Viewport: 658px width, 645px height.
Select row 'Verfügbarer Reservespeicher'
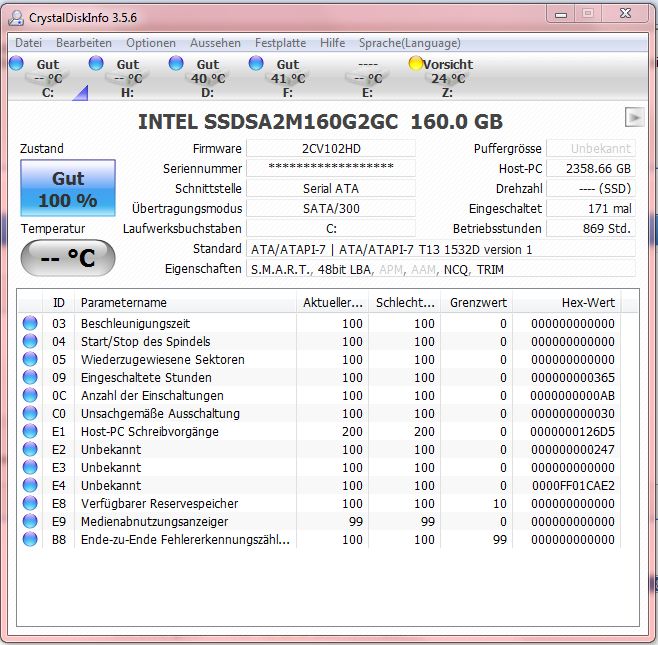[x=319, y=504]
